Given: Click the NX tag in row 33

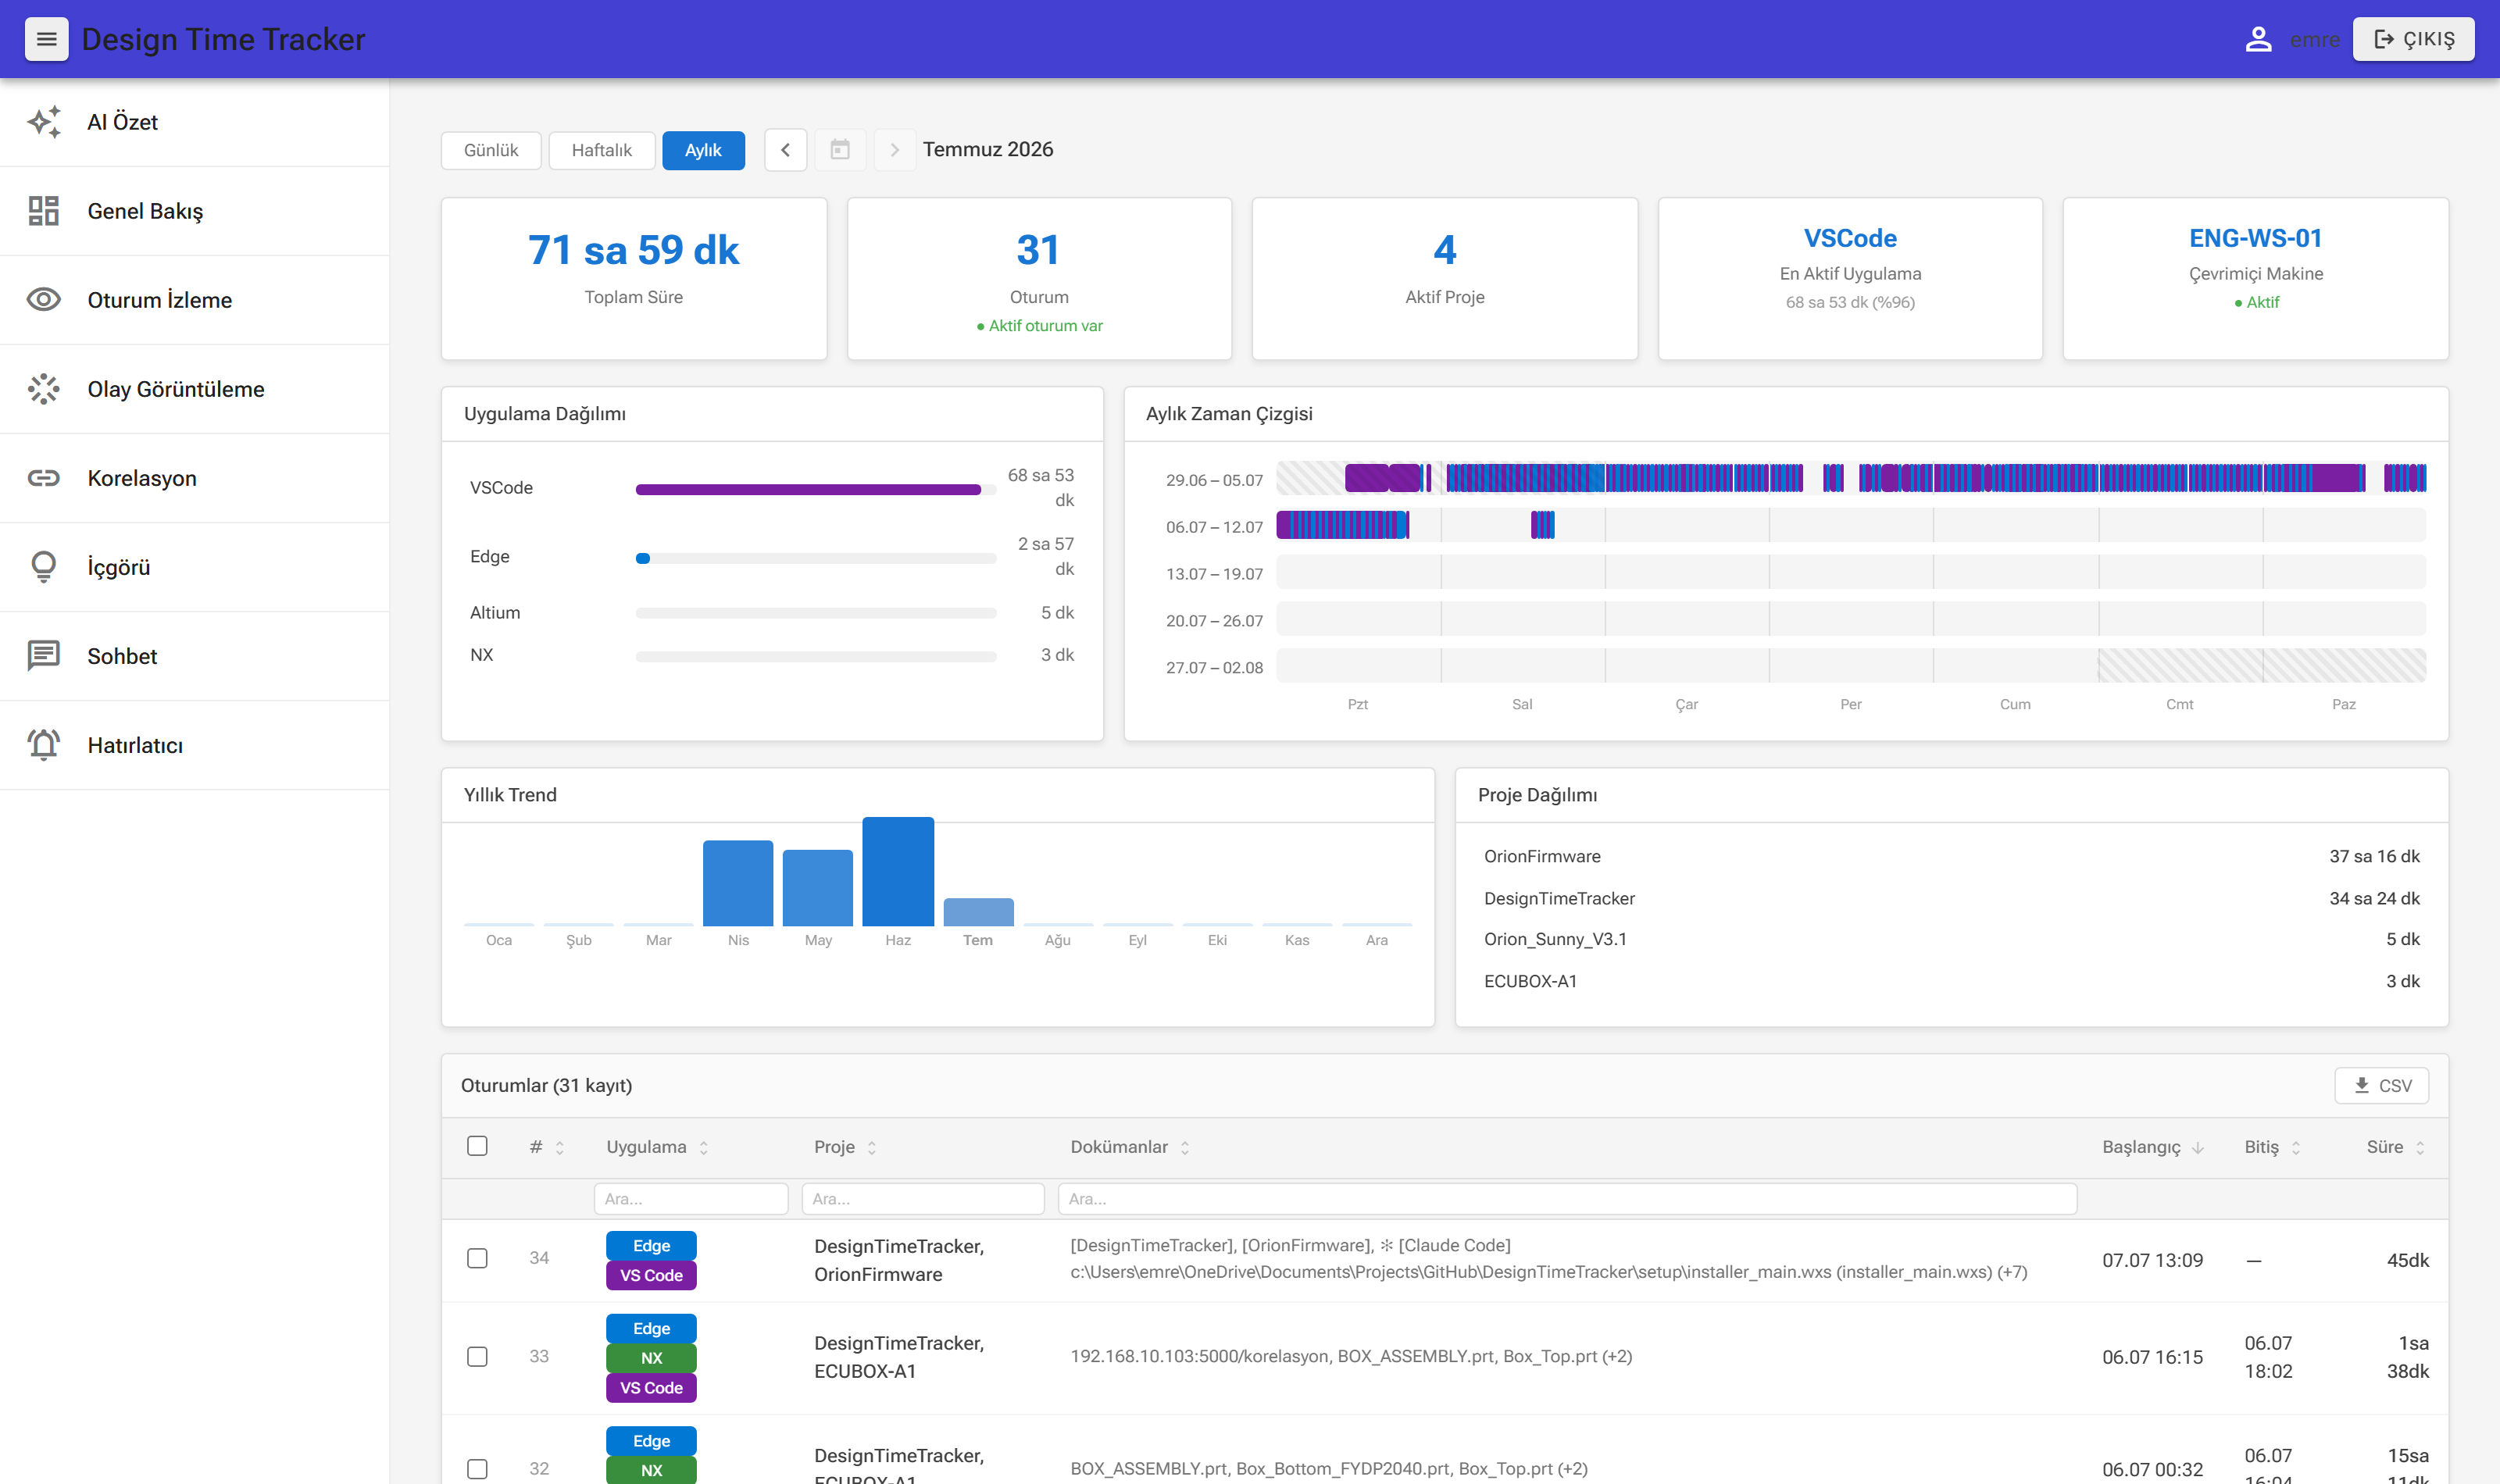Looking at the screenshot, I should (x=651, y=1358).
